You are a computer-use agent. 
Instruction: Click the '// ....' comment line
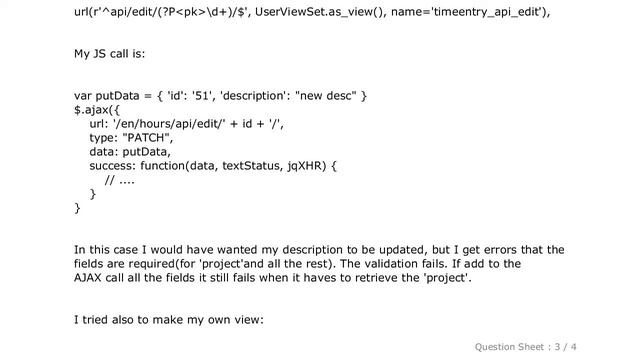120,180
